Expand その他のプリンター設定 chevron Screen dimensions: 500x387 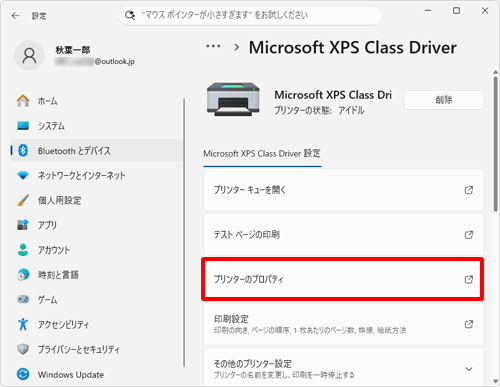tap(469, 369)
